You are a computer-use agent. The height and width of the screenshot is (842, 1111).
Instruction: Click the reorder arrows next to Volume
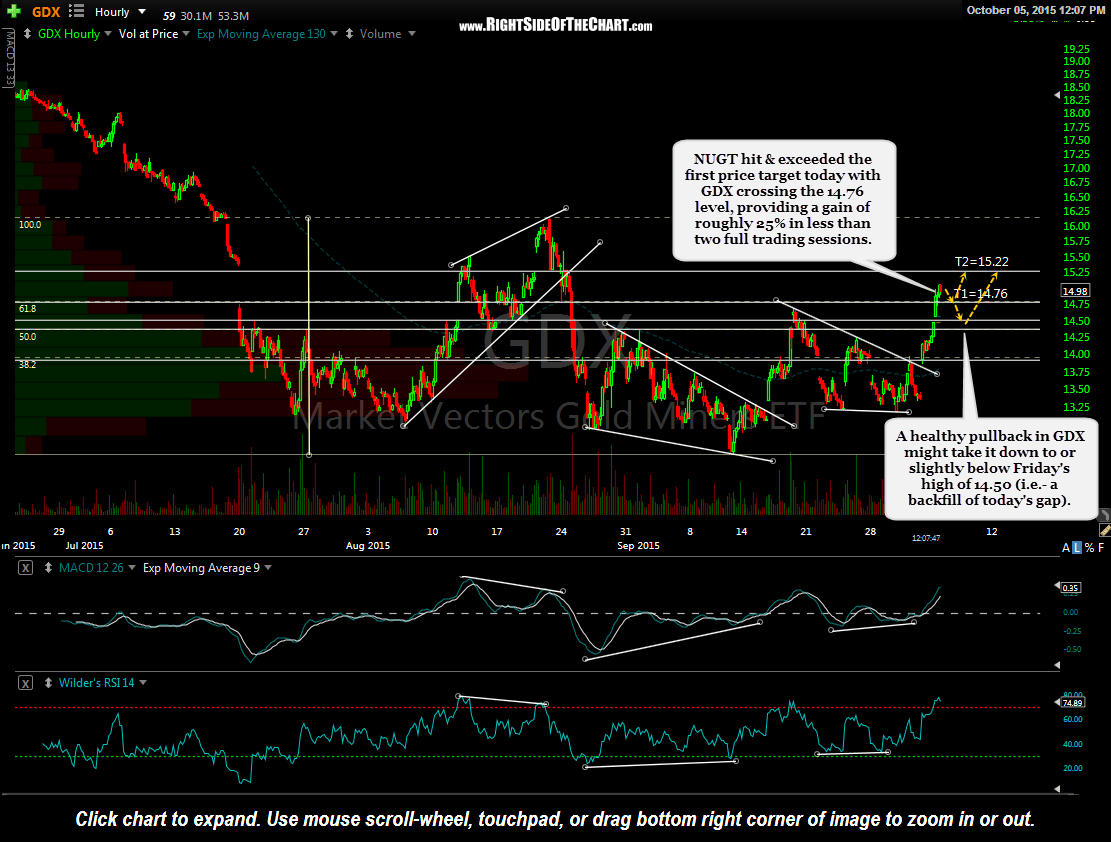tap(349, 33)
